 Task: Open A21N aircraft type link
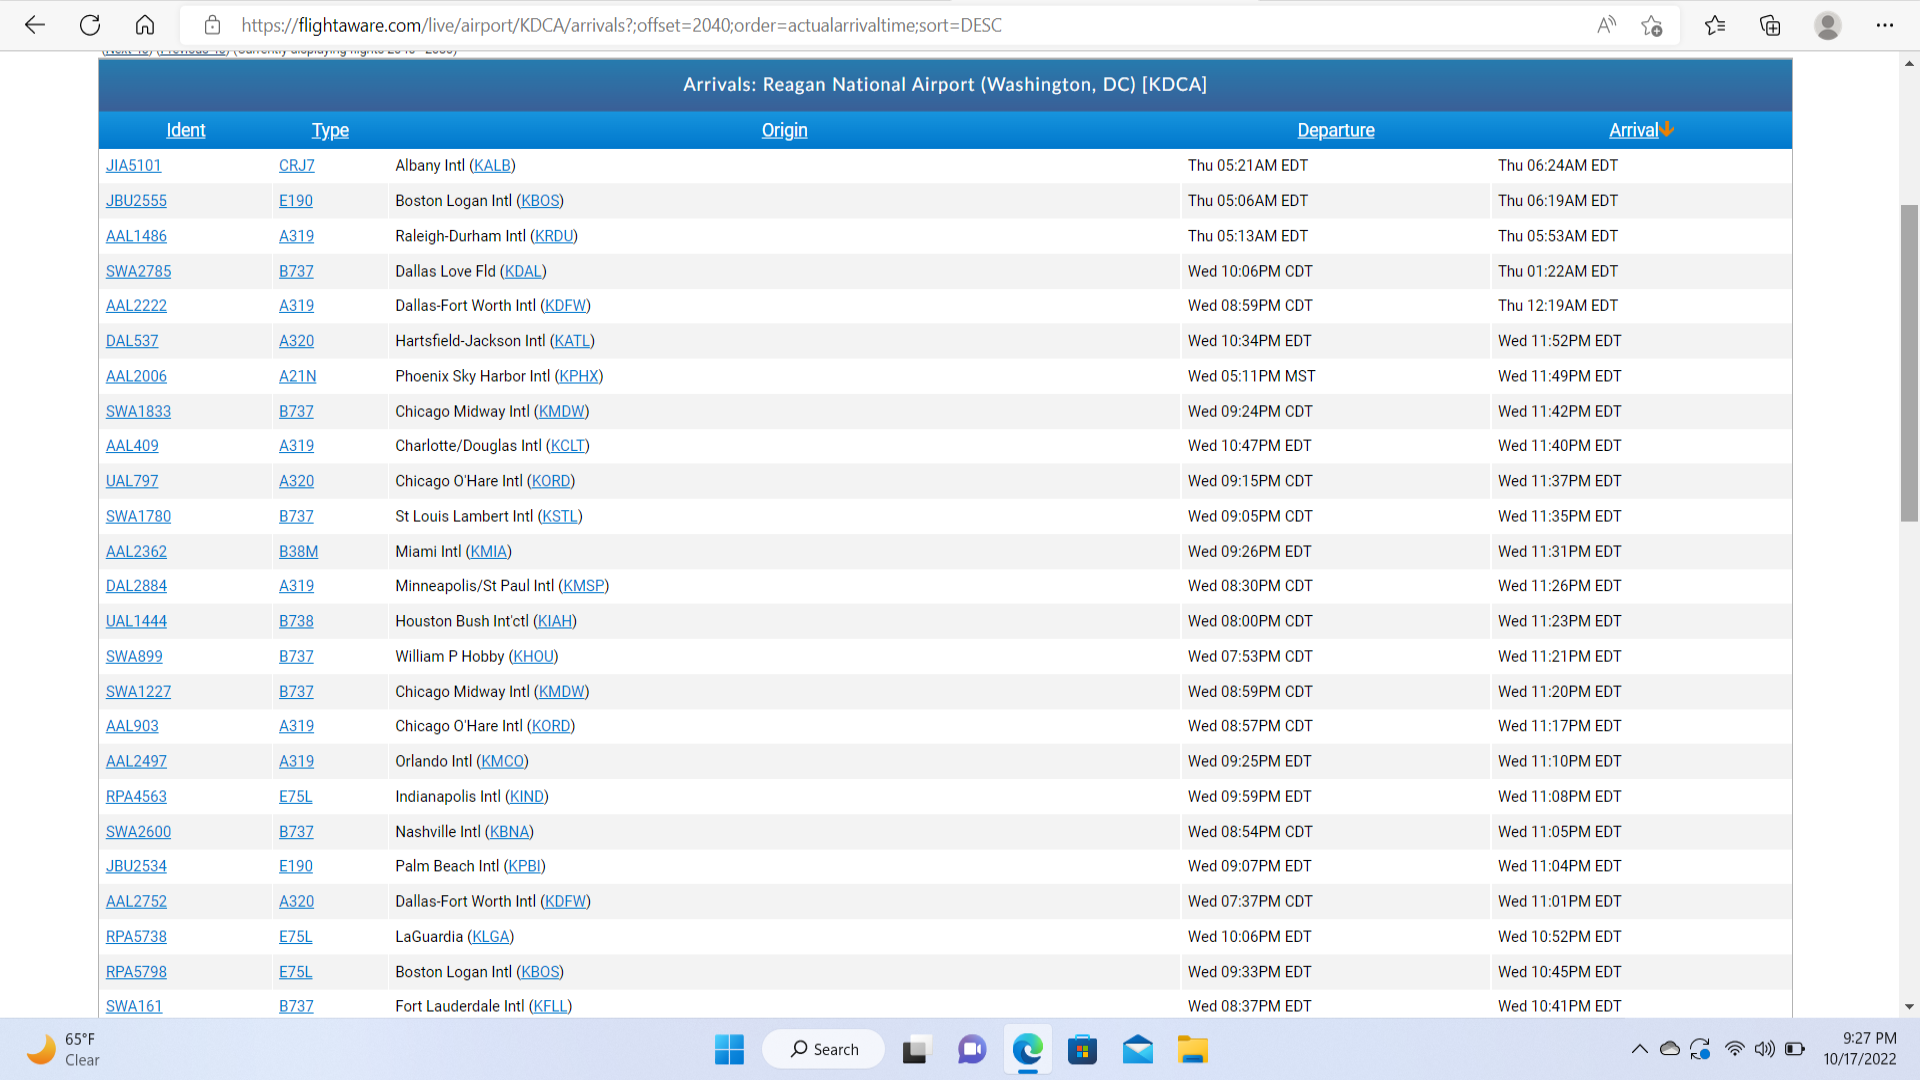(x=297, y=376)
